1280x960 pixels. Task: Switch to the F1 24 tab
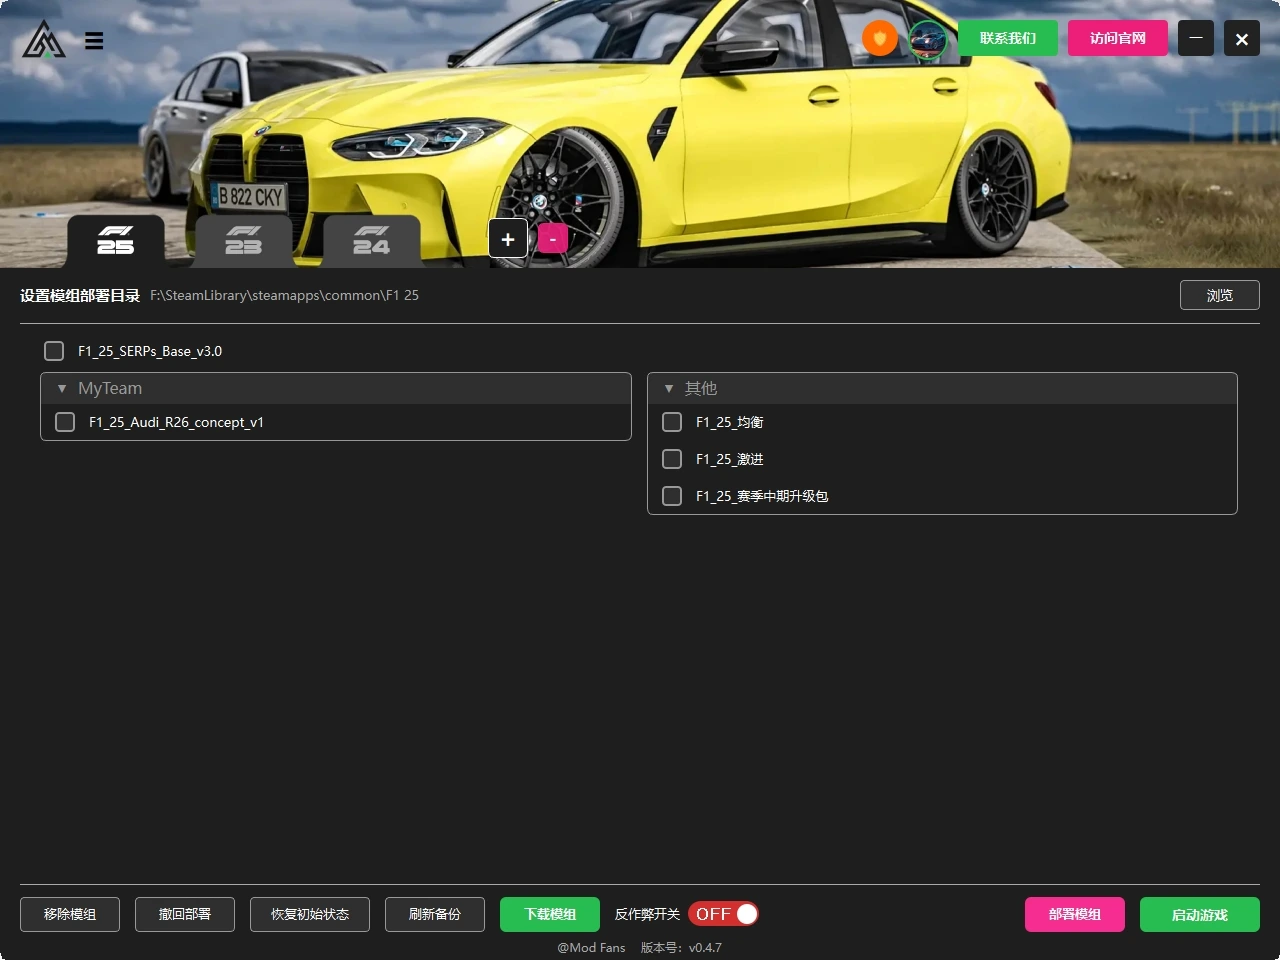pos(371,241)
